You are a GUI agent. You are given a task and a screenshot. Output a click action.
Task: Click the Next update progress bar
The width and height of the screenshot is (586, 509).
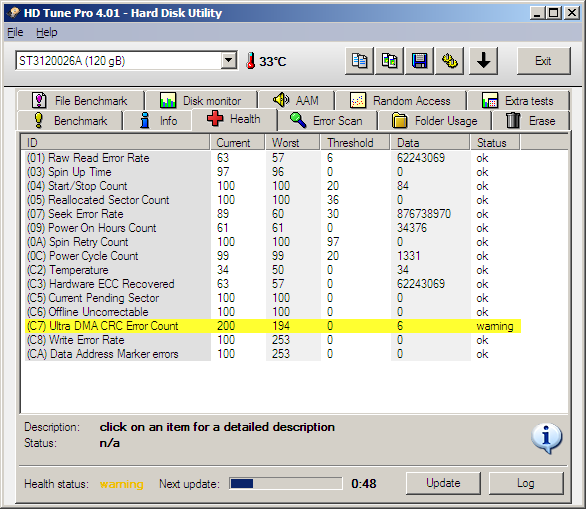(286, 484)
